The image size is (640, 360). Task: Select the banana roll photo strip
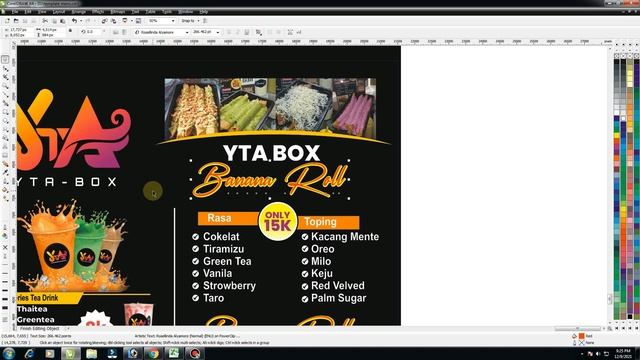point(270,109)
